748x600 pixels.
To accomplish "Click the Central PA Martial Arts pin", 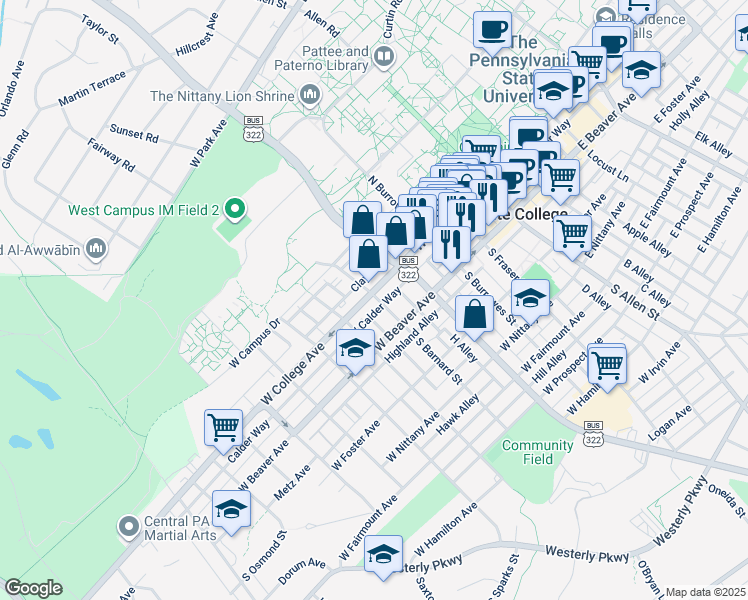I will click(128, 526).
